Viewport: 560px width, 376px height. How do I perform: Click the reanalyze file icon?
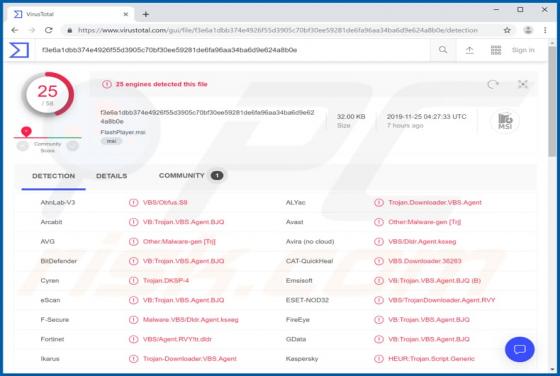tap(493, 84)
